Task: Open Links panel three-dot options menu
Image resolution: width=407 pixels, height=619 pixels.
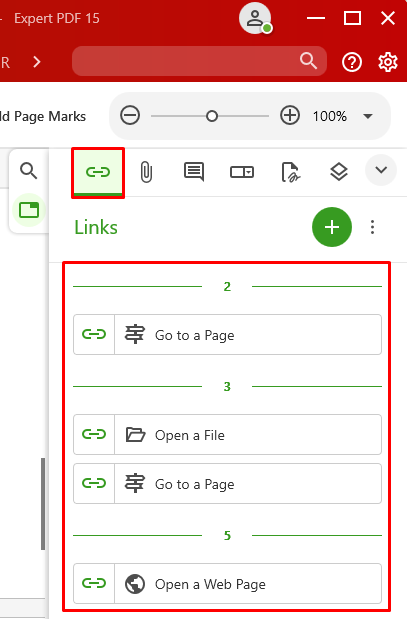Action: 372,227
